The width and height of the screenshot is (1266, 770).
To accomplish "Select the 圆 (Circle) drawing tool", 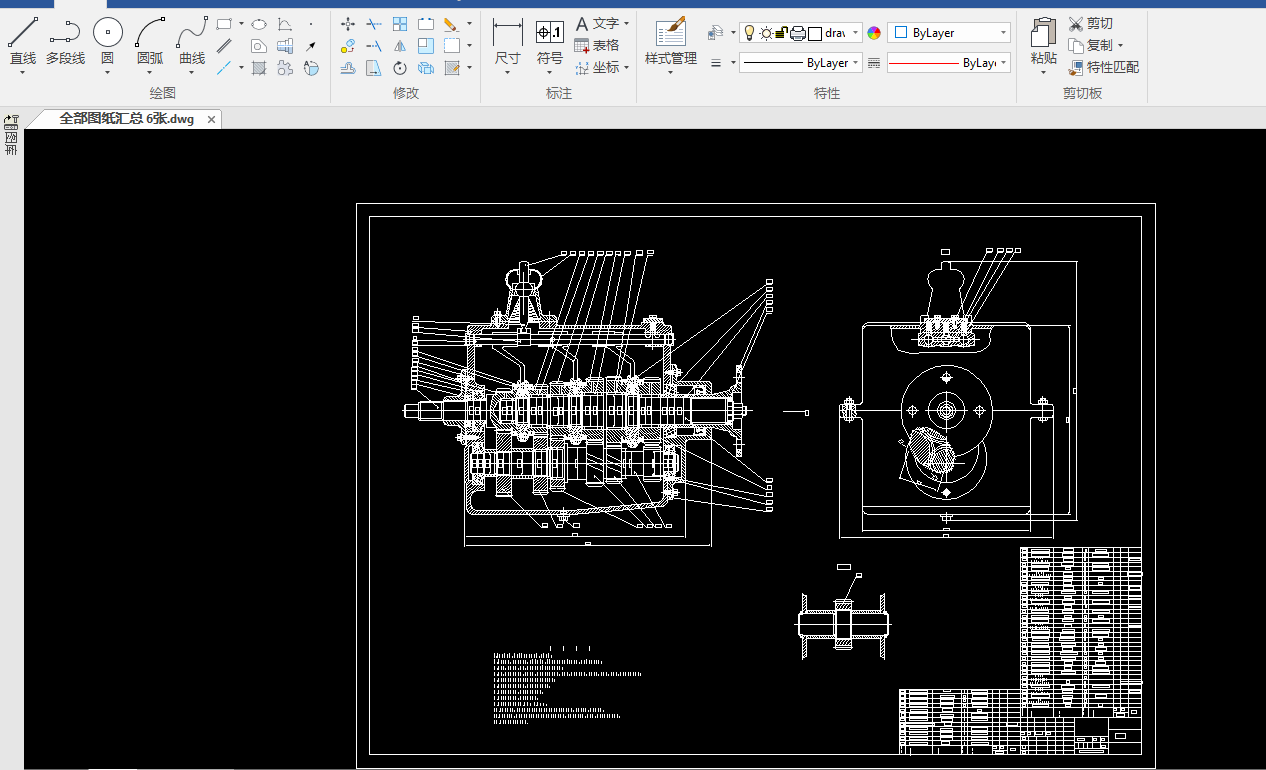I will [107, 34].
